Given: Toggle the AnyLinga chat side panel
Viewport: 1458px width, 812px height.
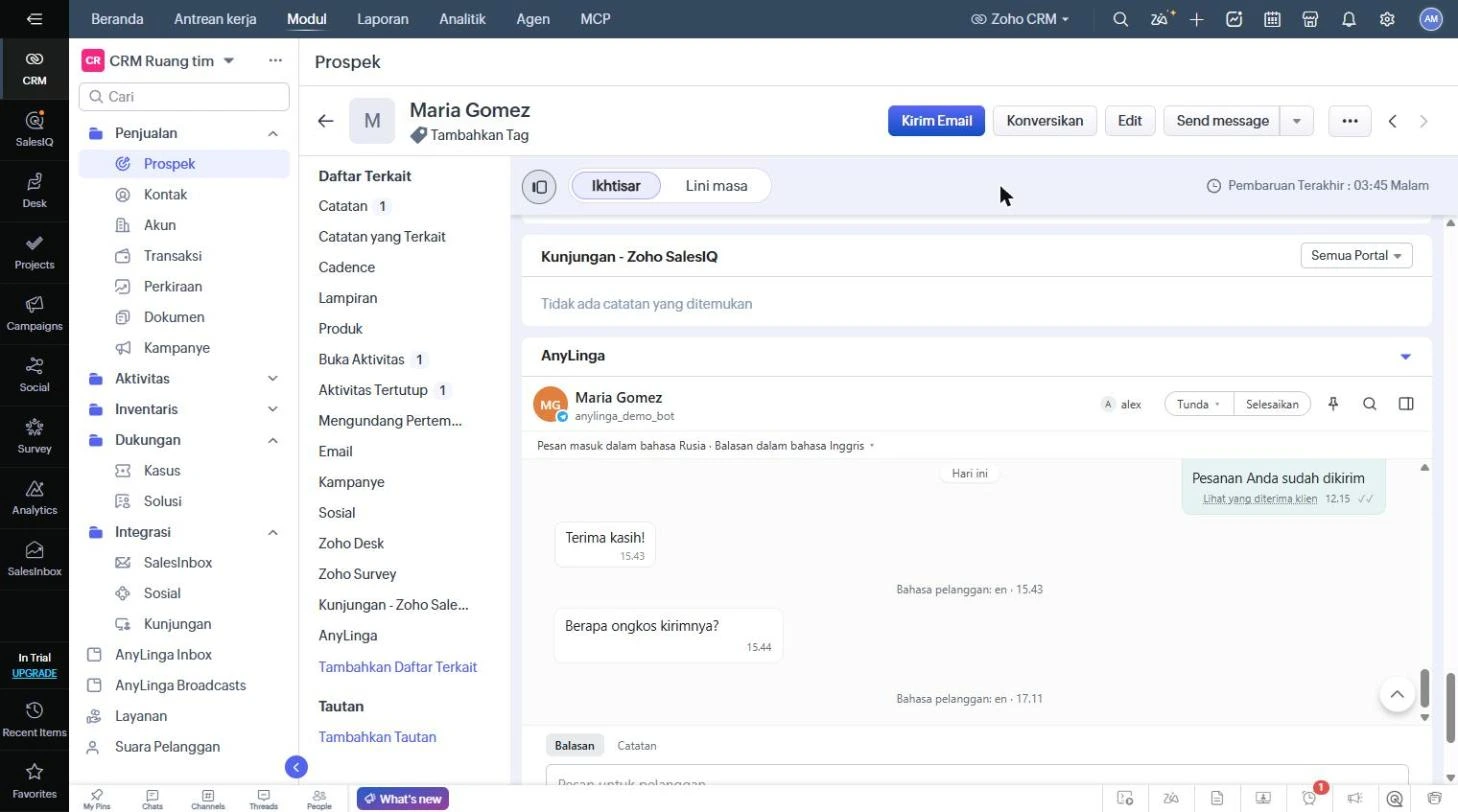Looking at the screenshot, I should point(1406,404).
